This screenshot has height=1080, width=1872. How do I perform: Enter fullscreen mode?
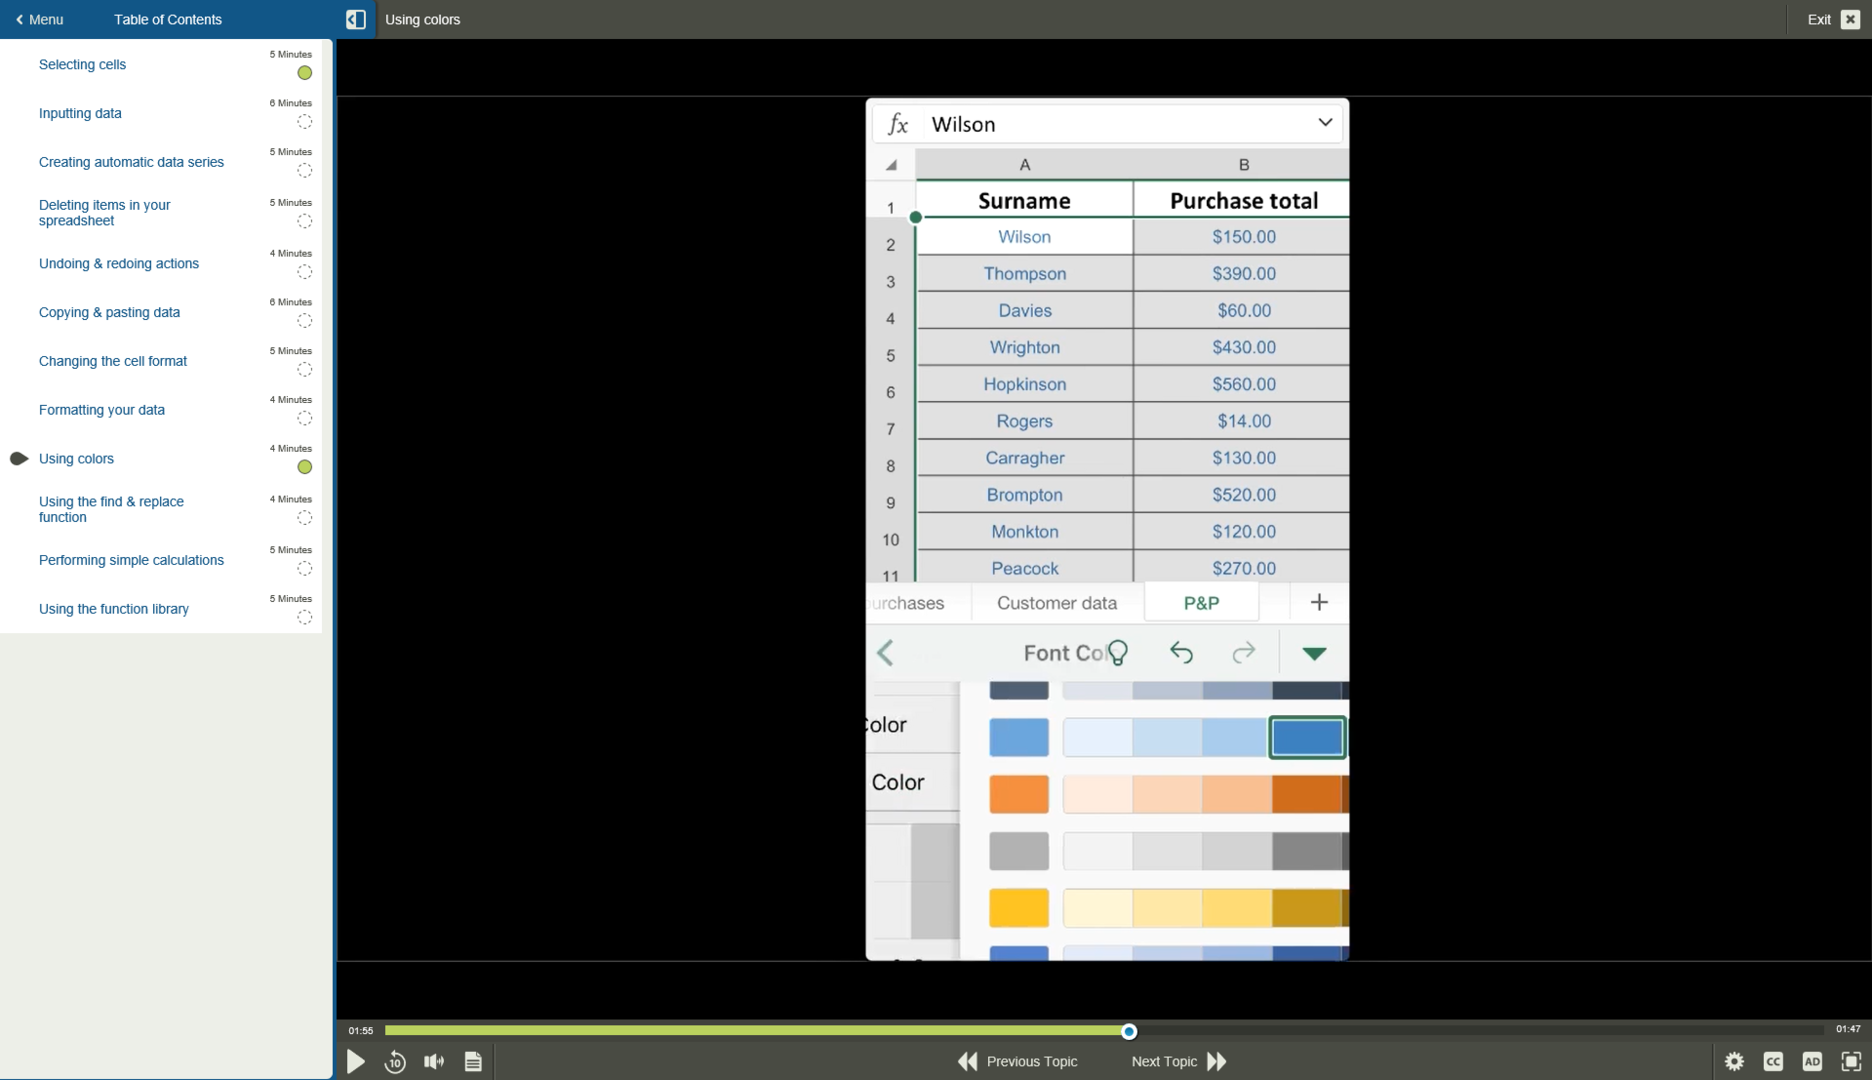pos(1851,1061)
